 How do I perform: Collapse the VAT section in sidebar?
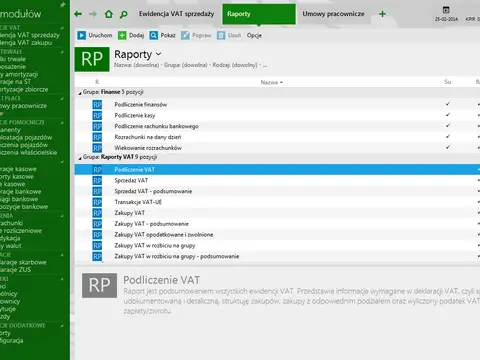tap(62, 28)
